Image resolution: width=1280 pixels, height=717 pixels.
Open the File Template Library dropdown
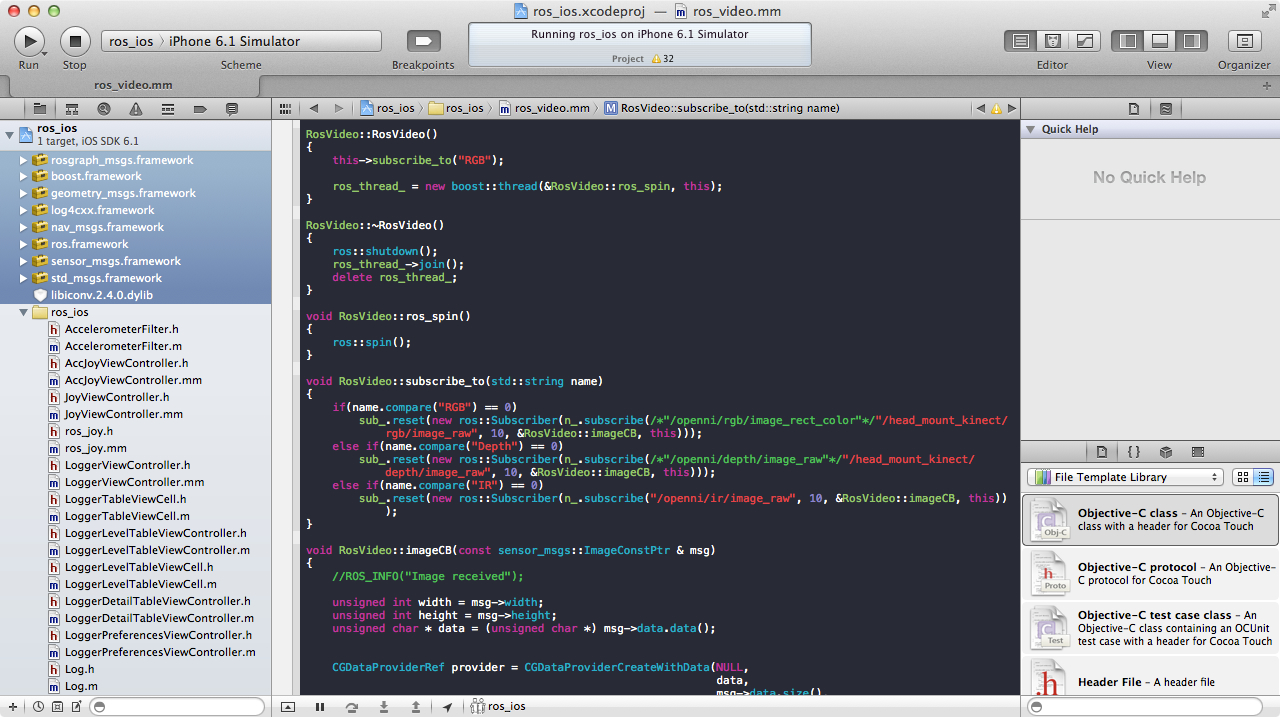point(1125,477)
